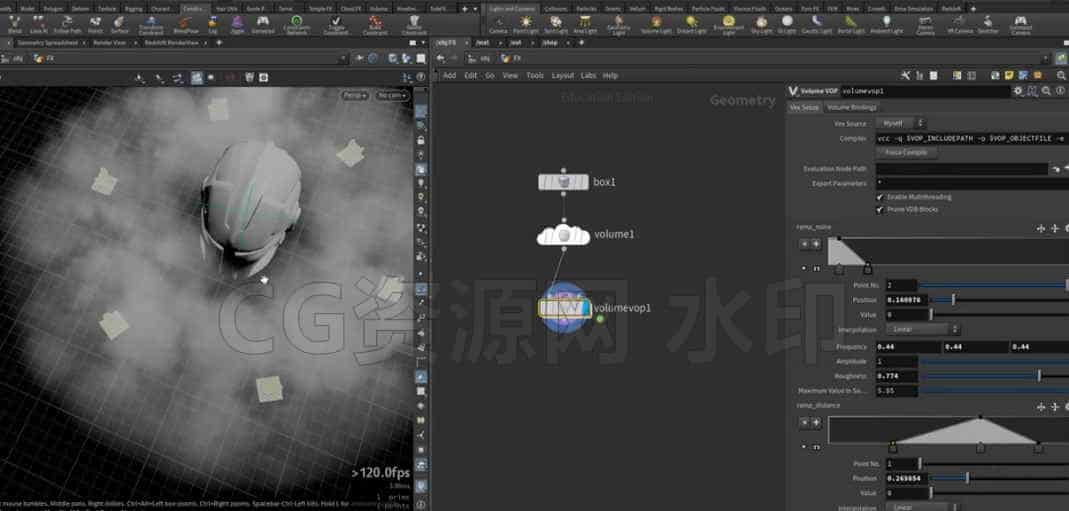1069x511 pixels.
Task: Click the Camera shelf tool
Action: 498,25
